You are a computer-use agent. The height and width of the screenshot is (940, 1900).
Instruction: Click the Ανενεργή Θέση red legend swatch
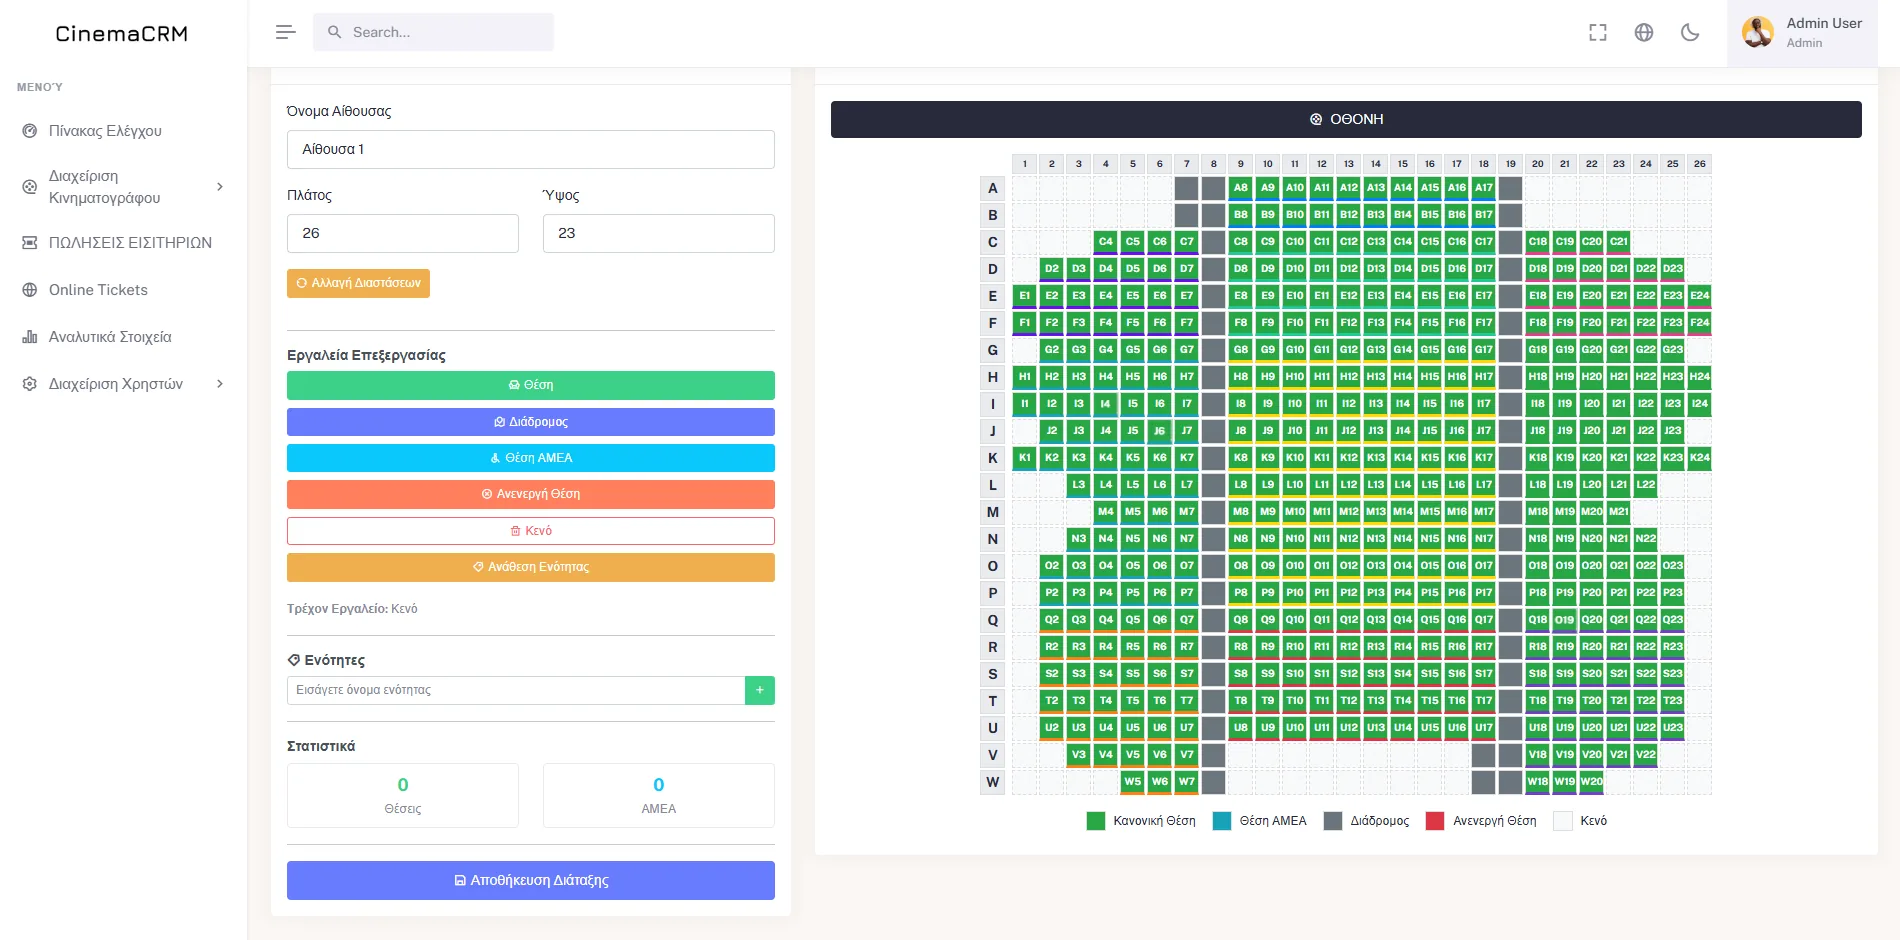(x=1435, y=821)
